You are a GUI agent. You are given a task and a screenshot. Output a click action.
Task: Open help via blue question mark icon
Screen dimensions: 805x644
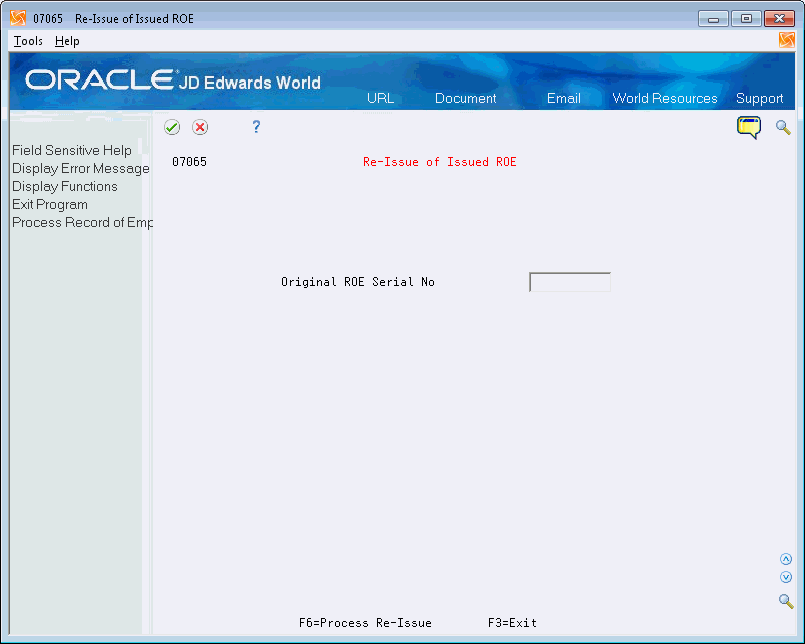pos(256,127)
